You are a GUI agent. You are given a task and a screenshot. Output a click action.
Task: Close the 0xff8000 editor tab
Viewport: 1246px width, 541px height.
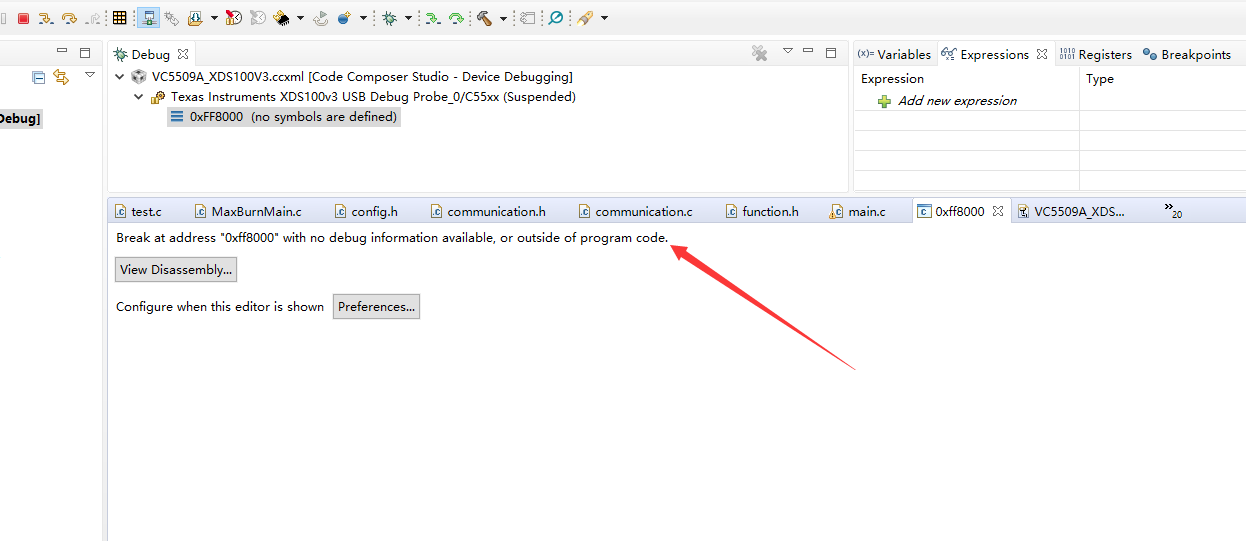(x=998, y=211)
